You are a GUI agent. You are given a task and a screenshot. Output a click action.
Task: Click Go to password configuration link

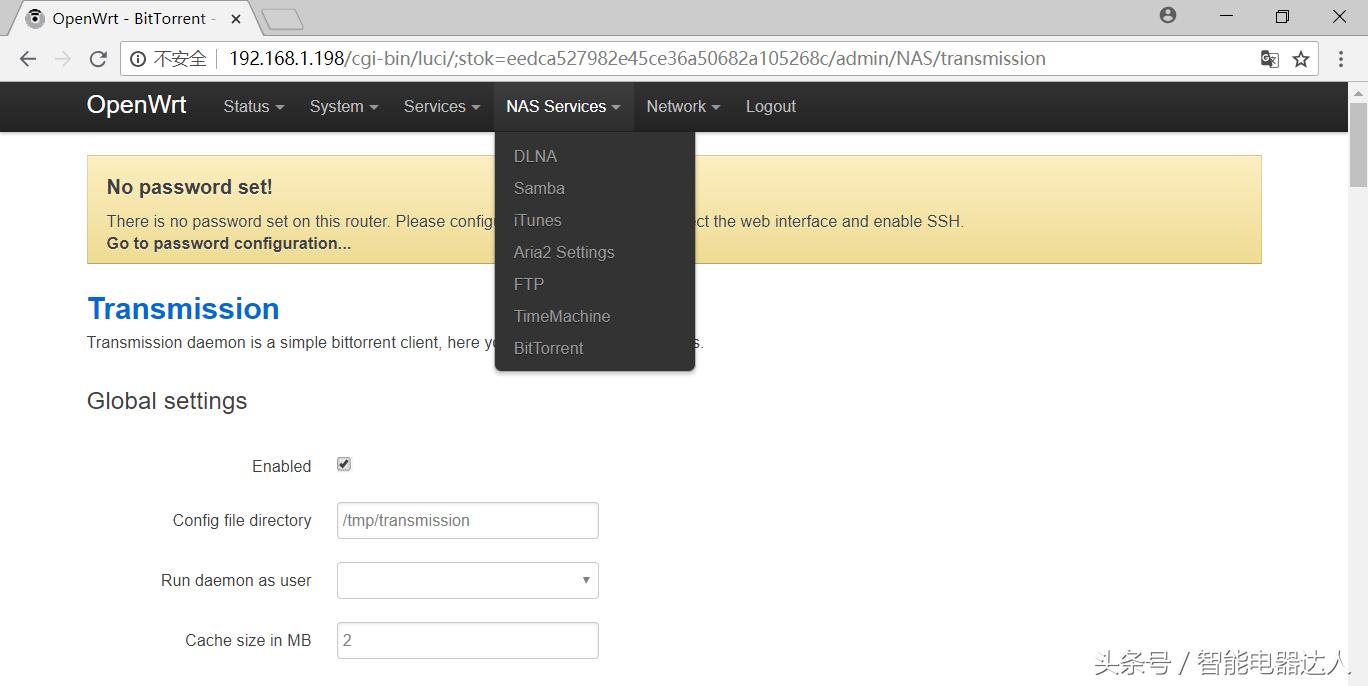click(229, 243)
